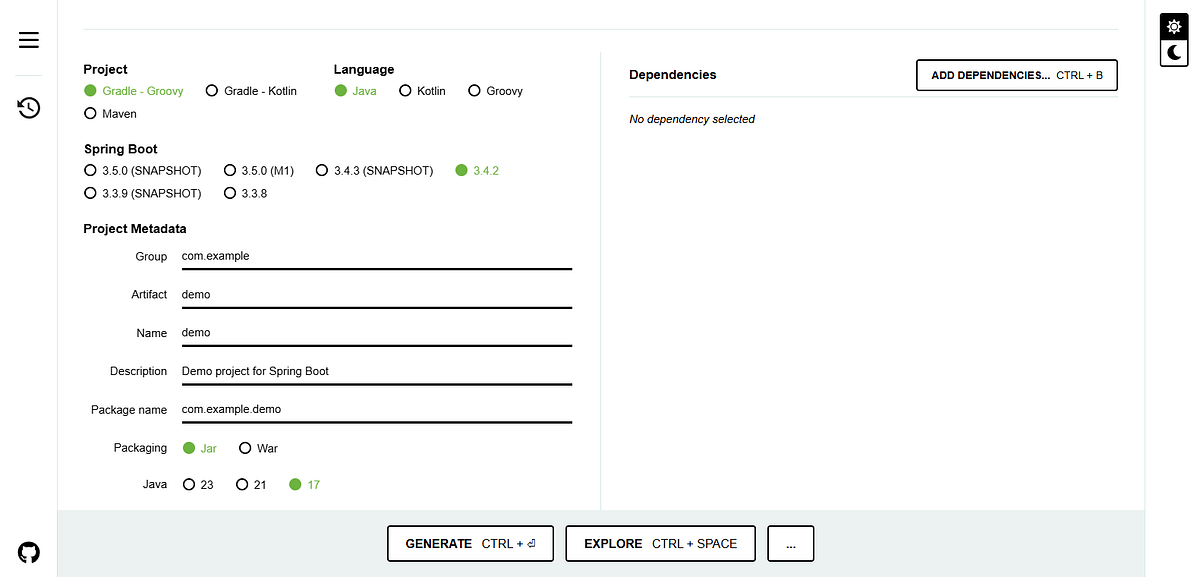Image resolution: width=1200 pixels, height=577 pixels.
Task: Select Maven as the build tool
Action: pyautogui.click(x=90, y=113)
